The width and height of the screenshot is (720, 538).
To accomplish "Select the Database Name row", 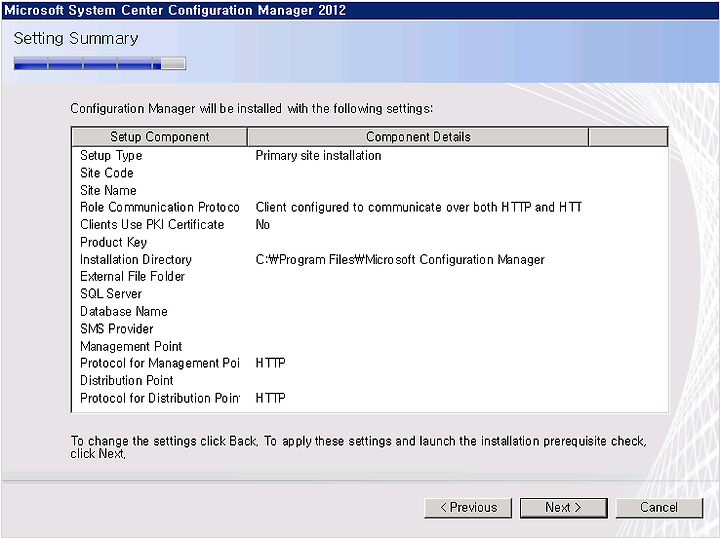I will pos(370,312).
